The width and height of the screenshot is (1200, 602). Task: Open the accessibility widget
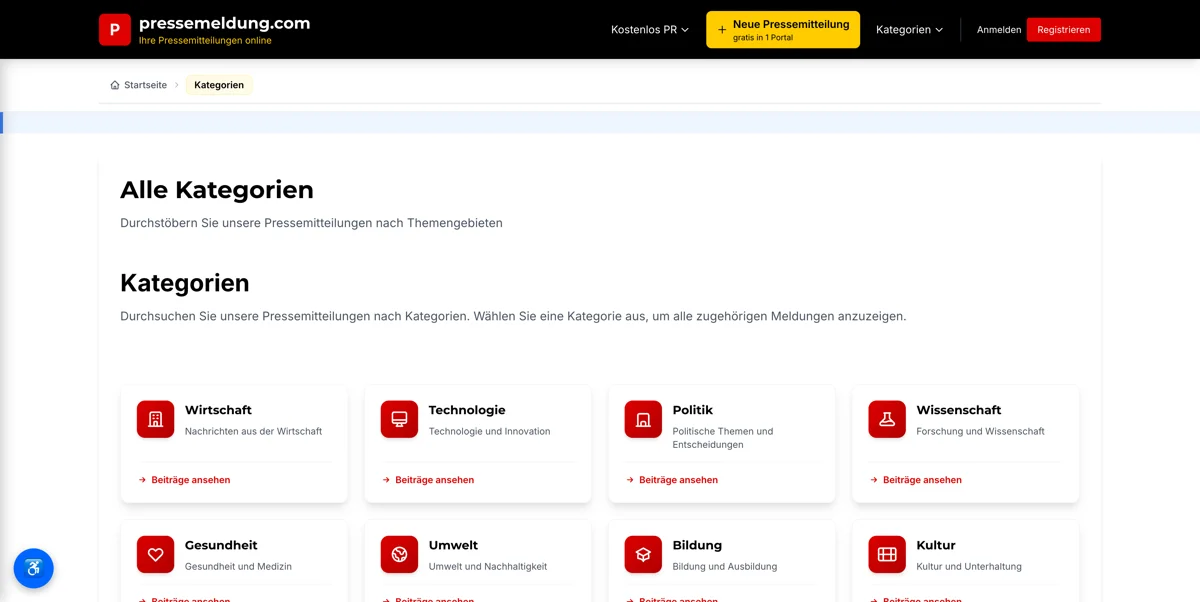pyautogui.click(x=33, y=567)
